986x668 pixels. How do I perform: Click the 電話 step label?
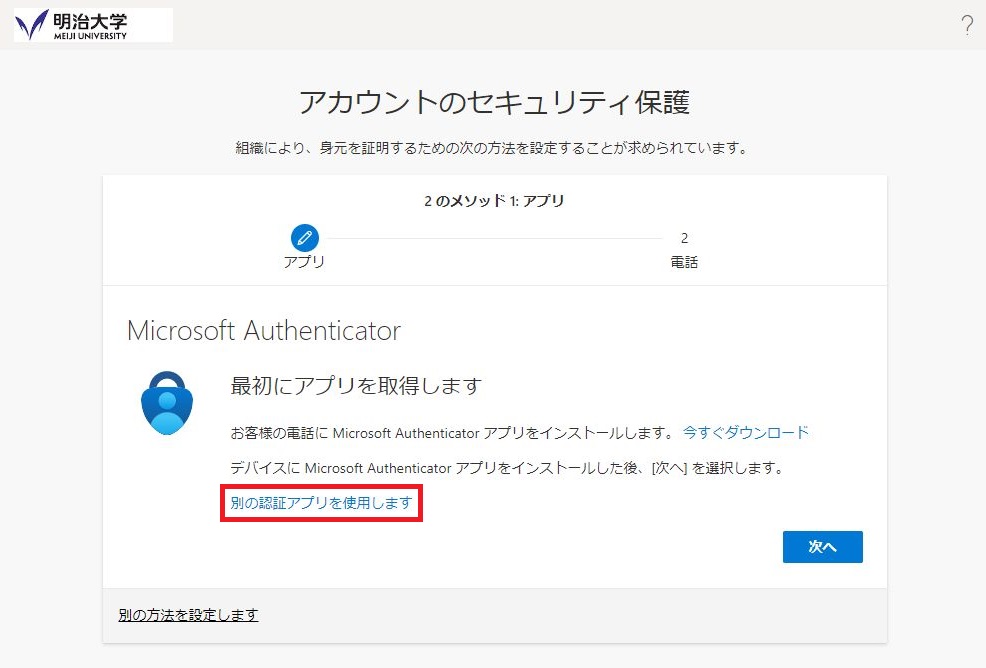(x=684, y=262)
